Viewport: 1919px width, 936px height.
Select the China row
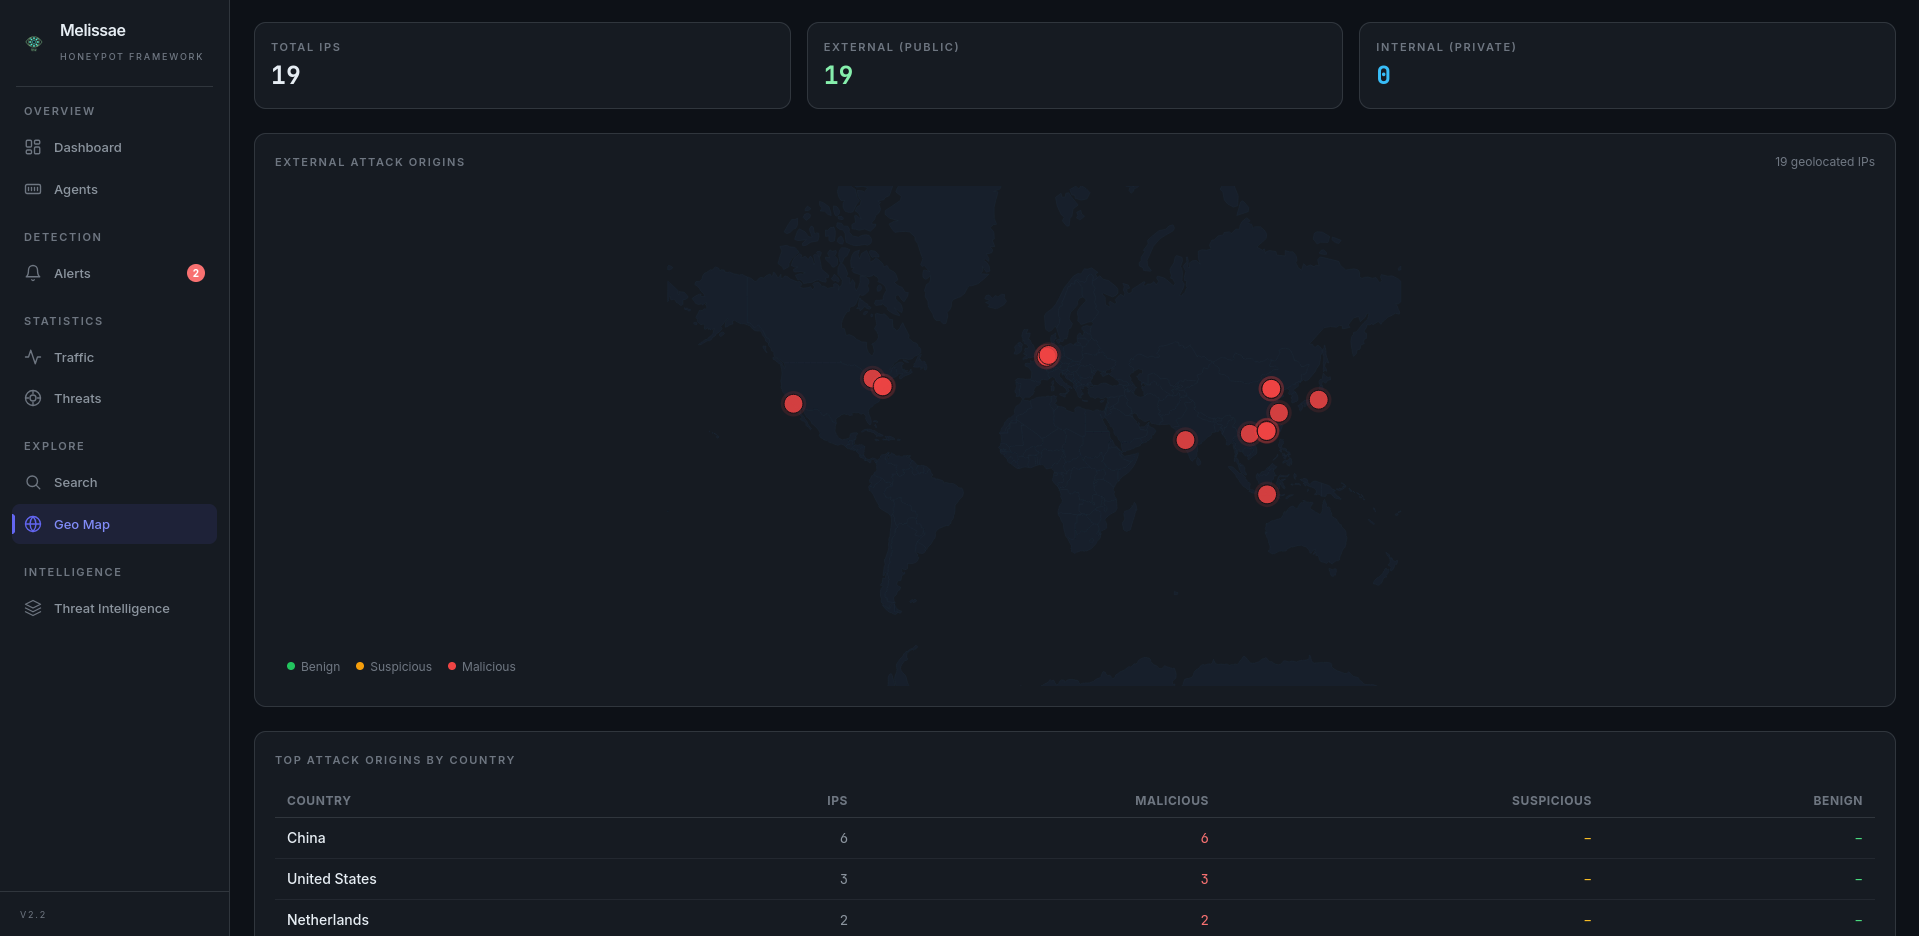tap(1075, 838)
